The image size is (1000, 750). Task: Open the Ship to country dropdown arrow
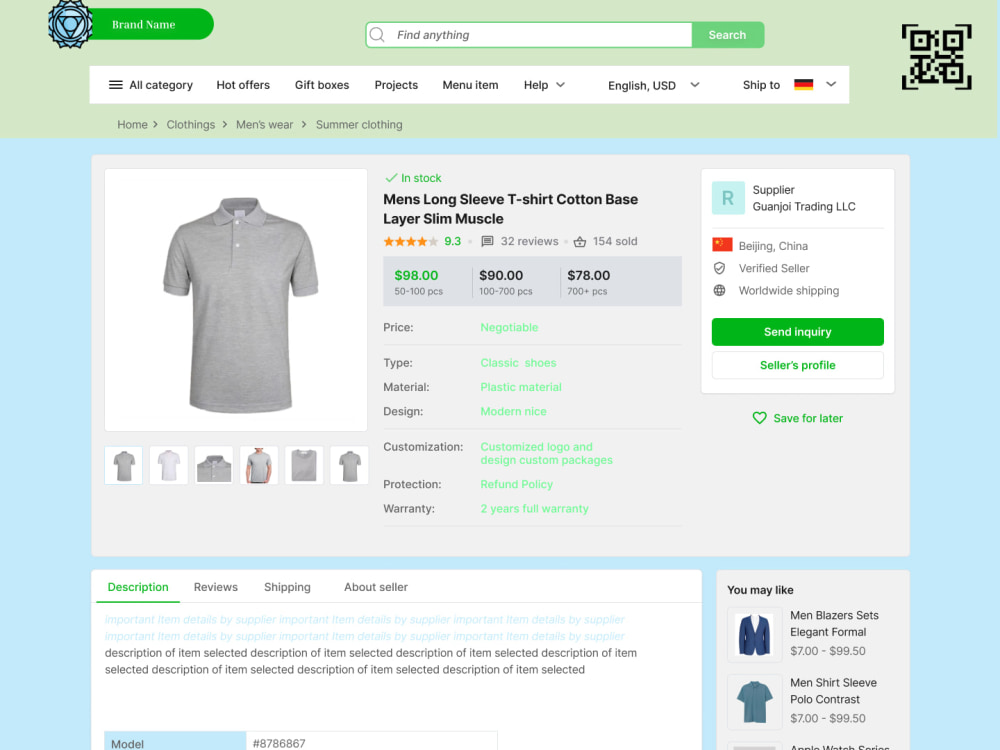[x=831, y=84]
